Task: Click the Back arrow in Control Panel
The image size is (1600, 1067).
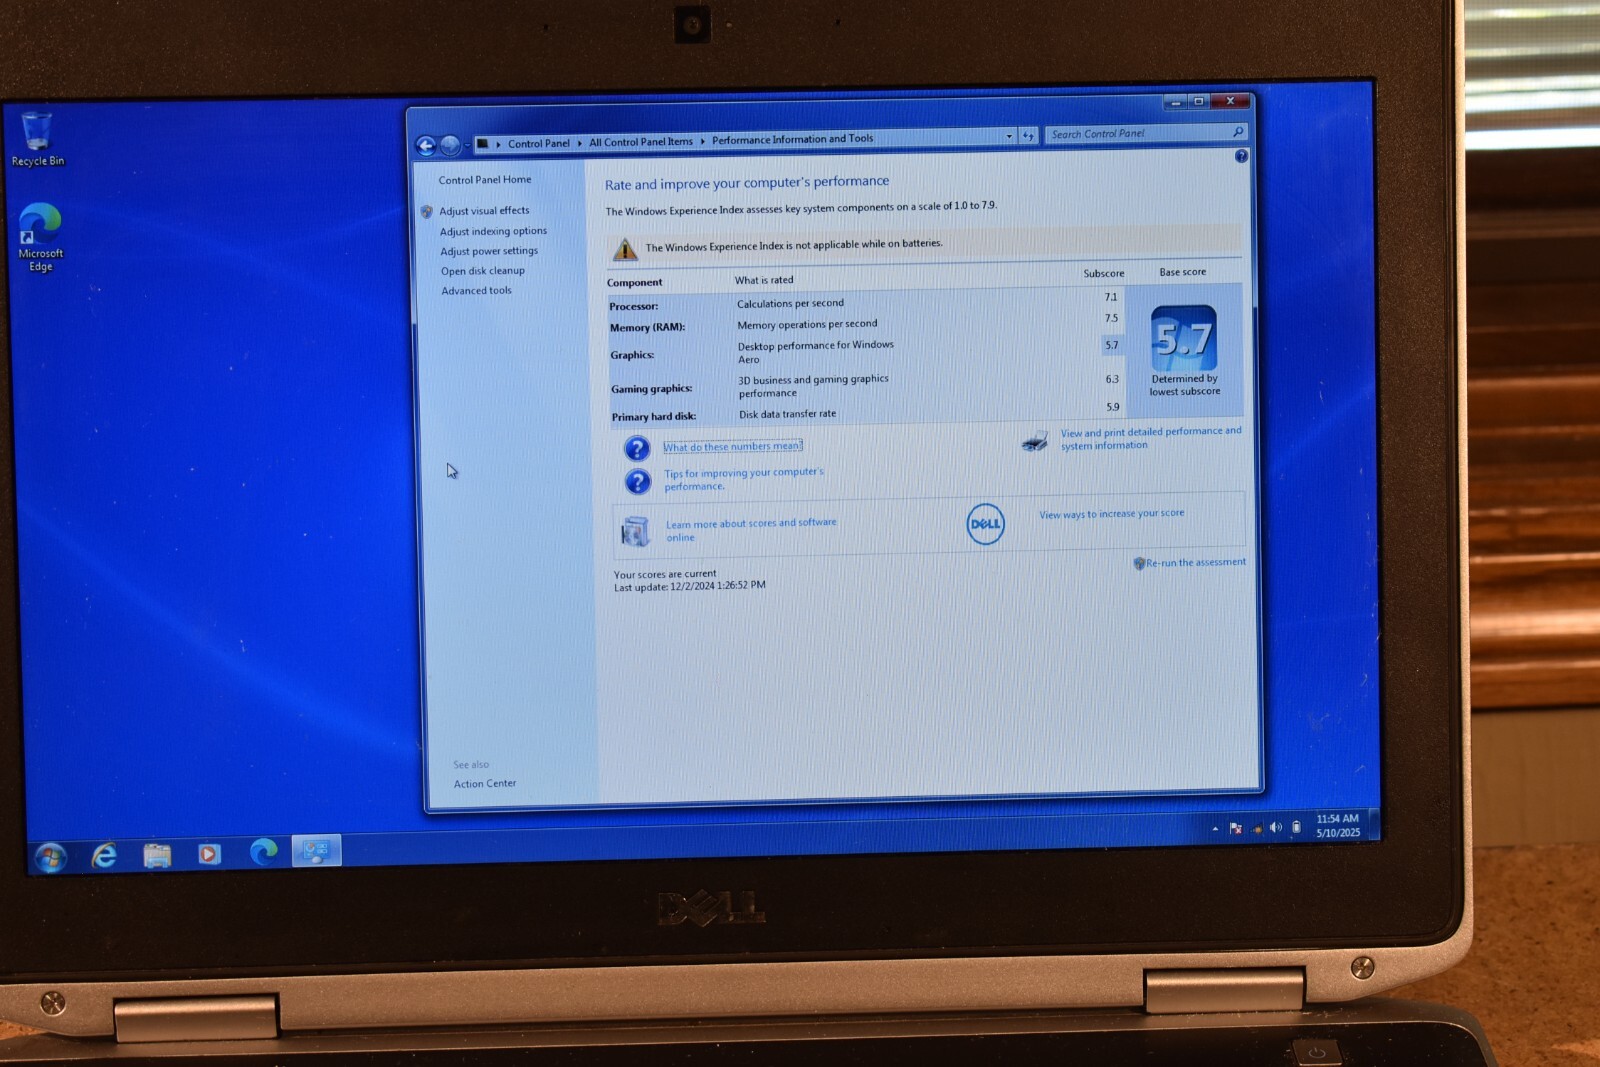Action: coord(426,146)
